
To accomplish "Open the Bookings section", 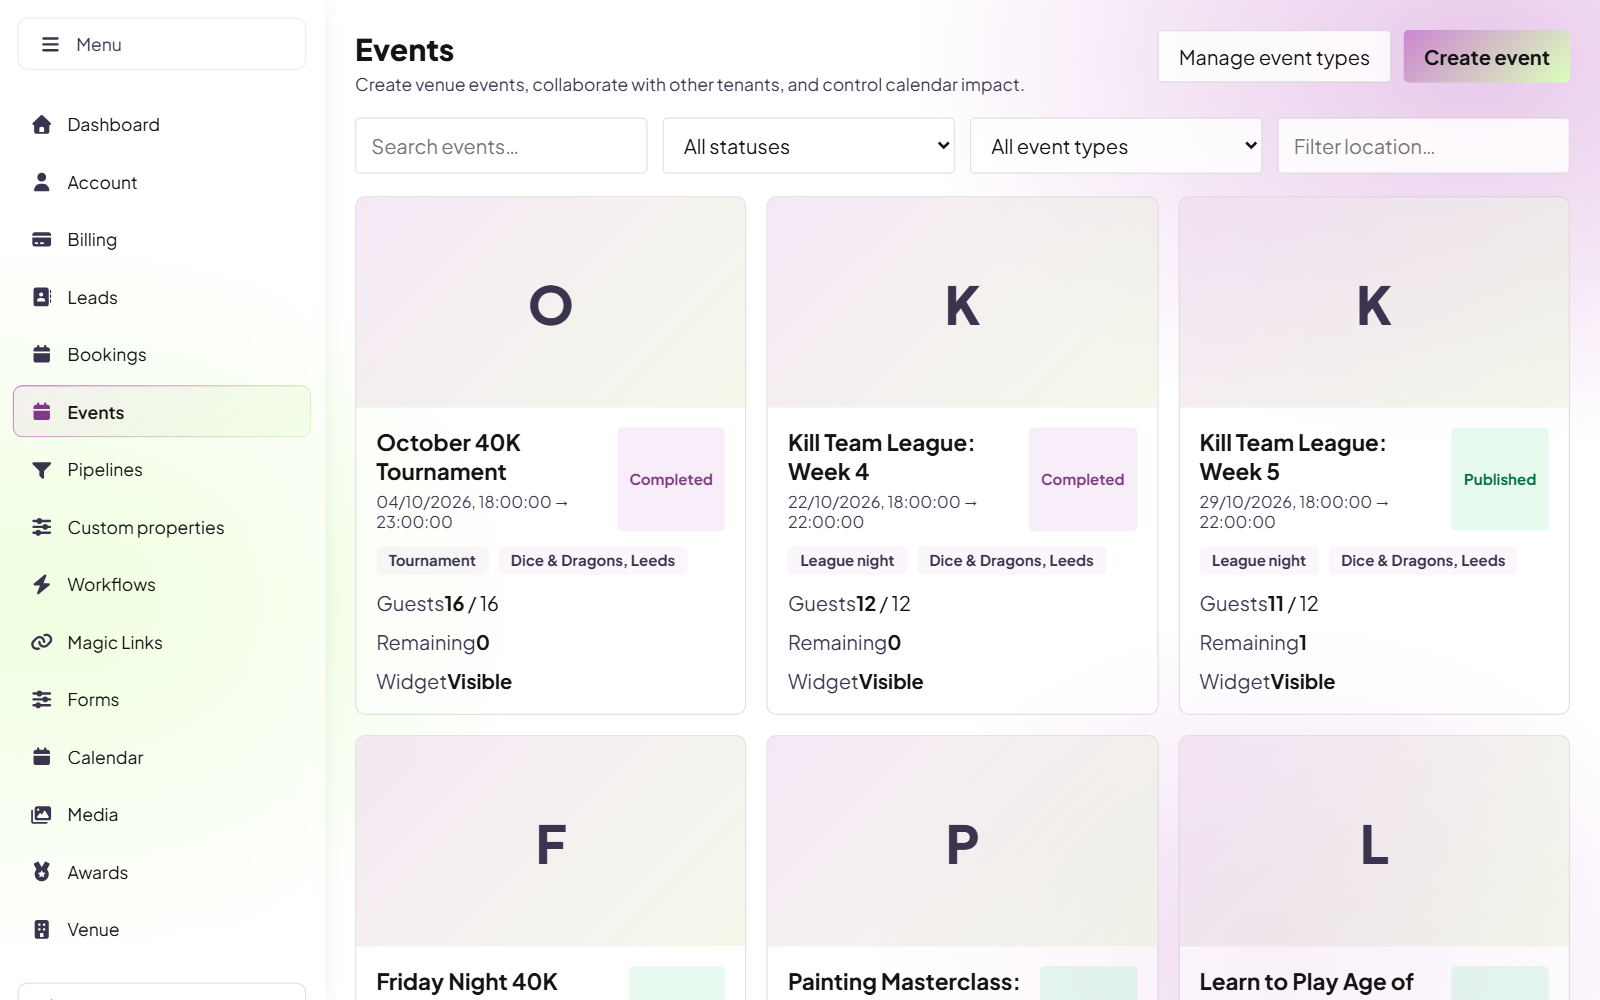I will click(162, 354).
